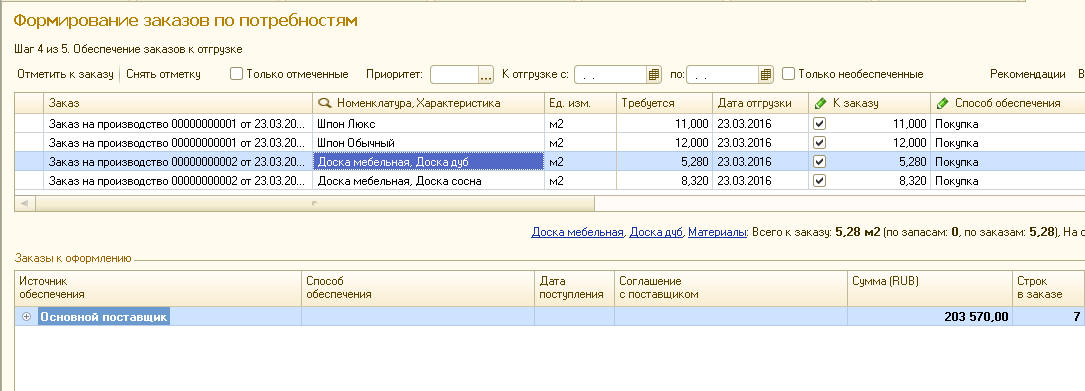Click the Строк в заказе column header
1085x391 pixels.
[1048, 288]
